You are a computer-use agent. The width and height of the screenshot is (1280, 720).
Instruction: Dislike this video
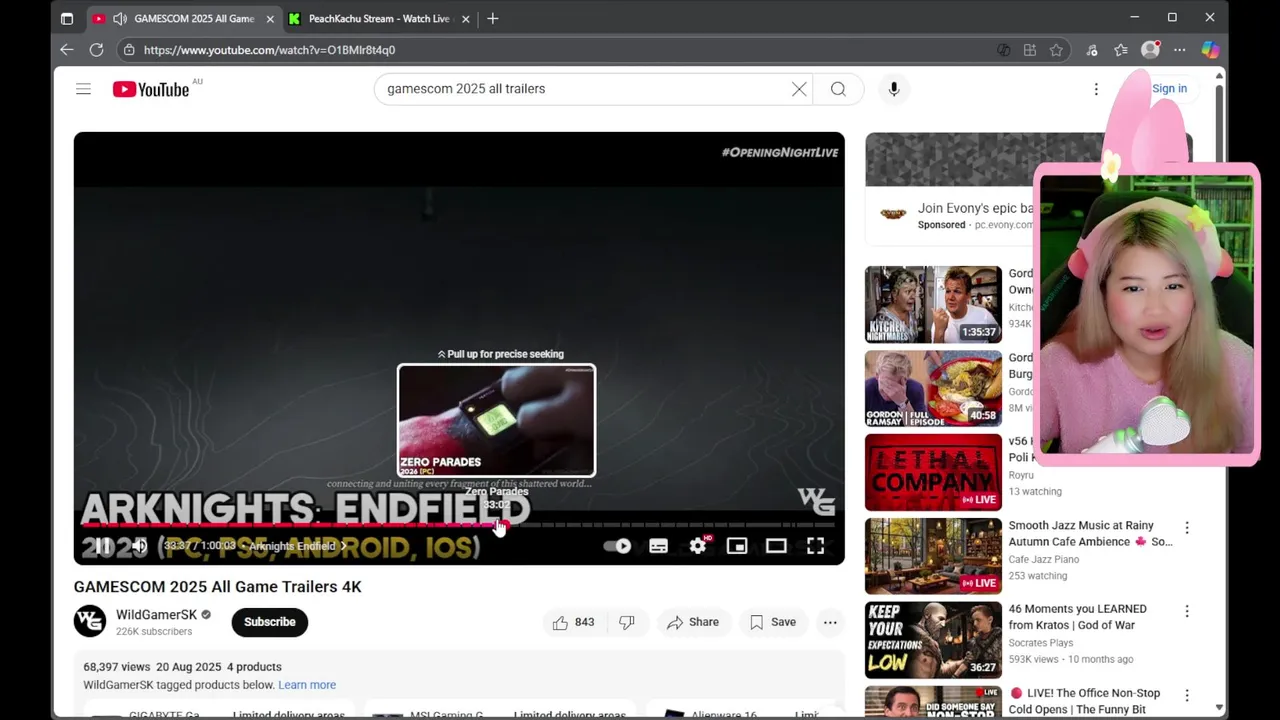coord(627,622)
